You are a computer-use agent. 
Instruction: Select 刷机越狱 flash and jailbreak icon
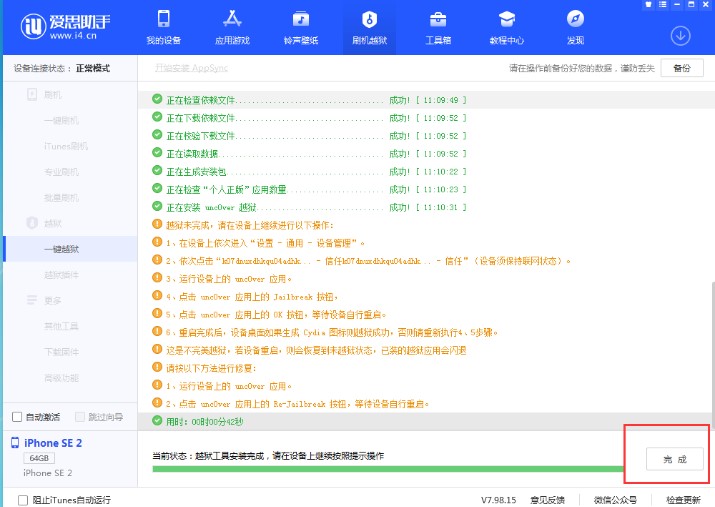(368, 28)
